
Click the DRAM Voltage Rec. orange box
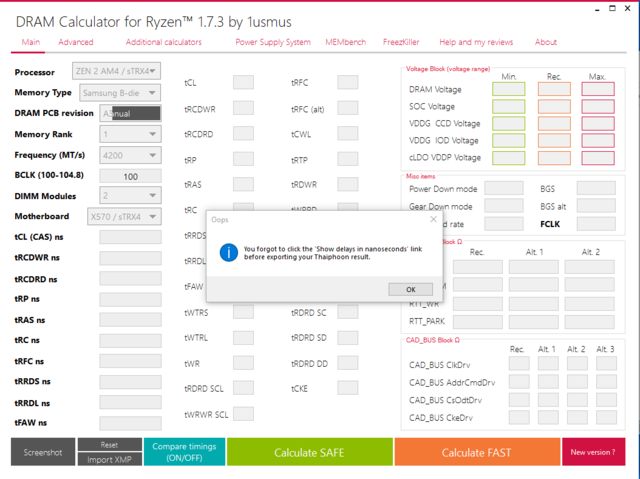coord(554,89)
